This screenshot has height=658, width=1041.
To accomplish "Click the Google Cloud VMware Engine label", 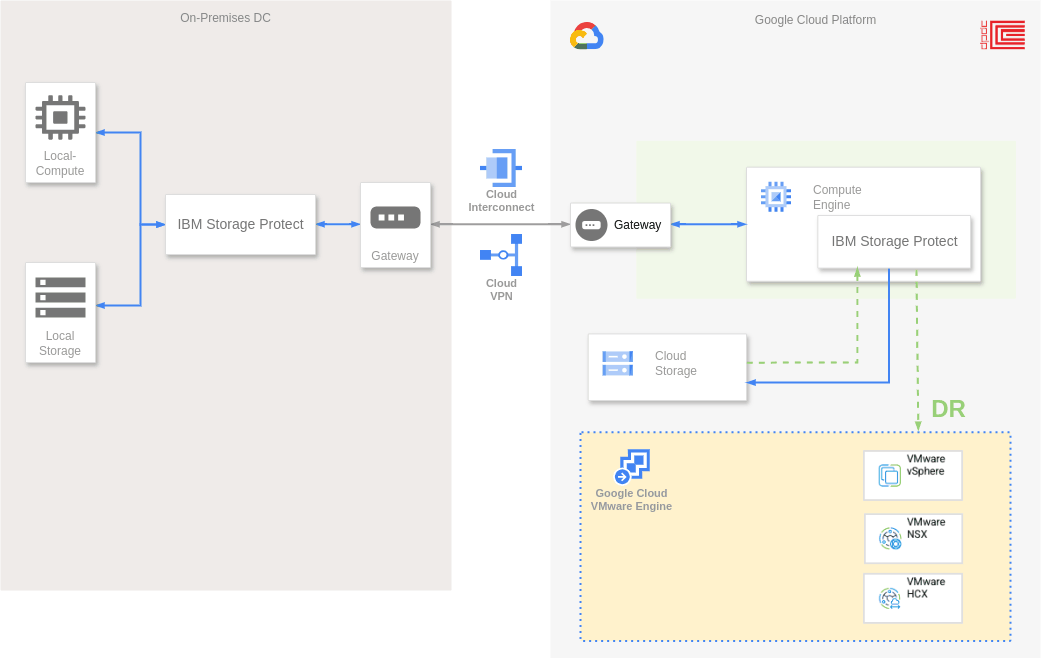I will 631,499.
